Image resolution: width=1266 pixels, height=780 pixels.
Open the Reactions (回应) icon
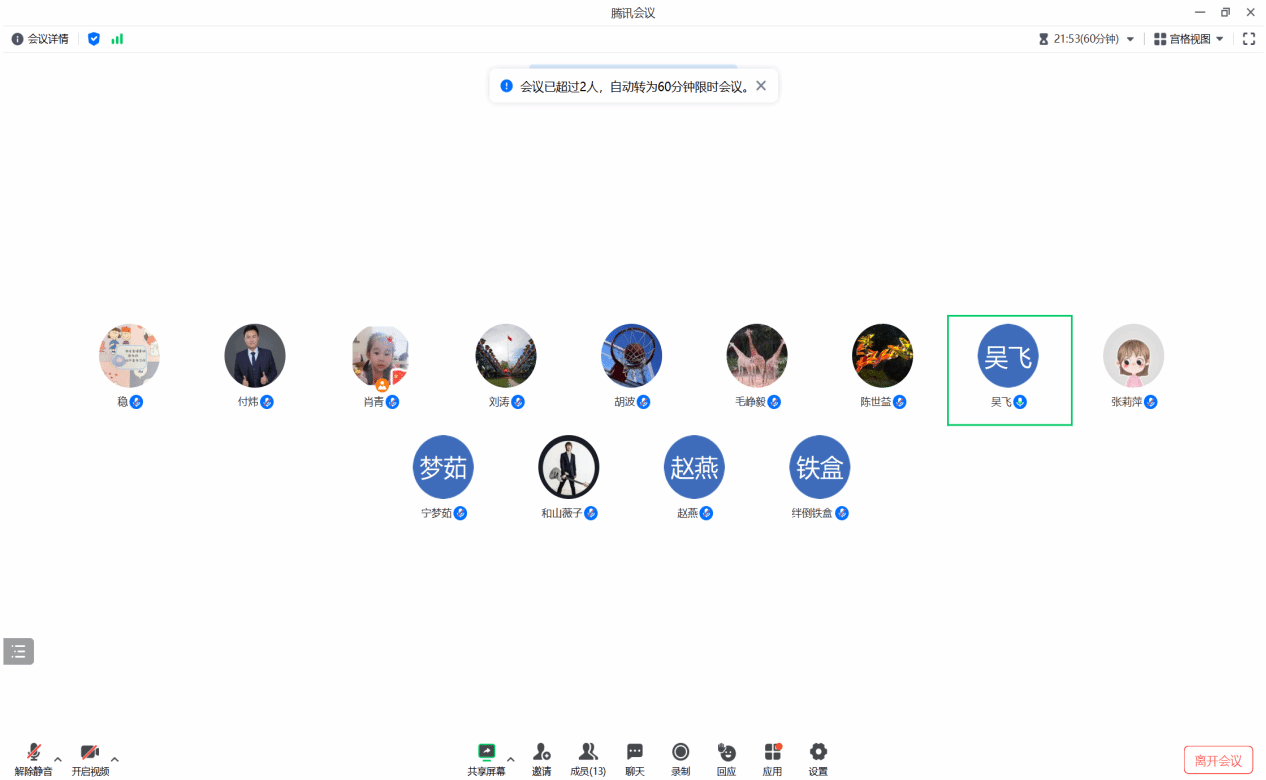point(726,753)
